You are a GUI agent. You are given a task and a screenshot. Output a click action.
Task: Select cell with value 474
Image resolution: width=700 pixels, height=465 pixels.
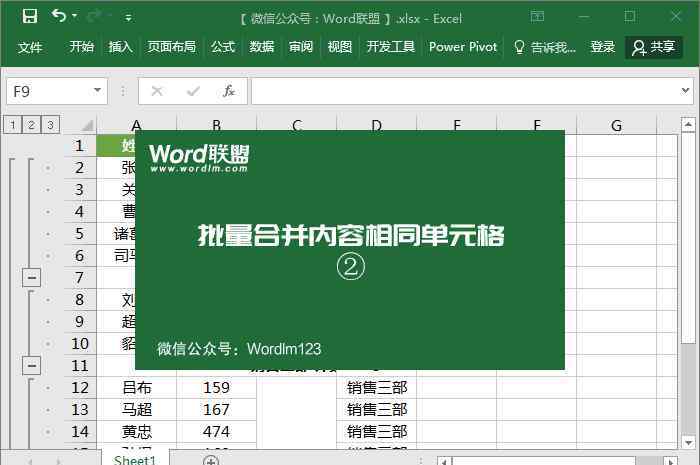217,432
